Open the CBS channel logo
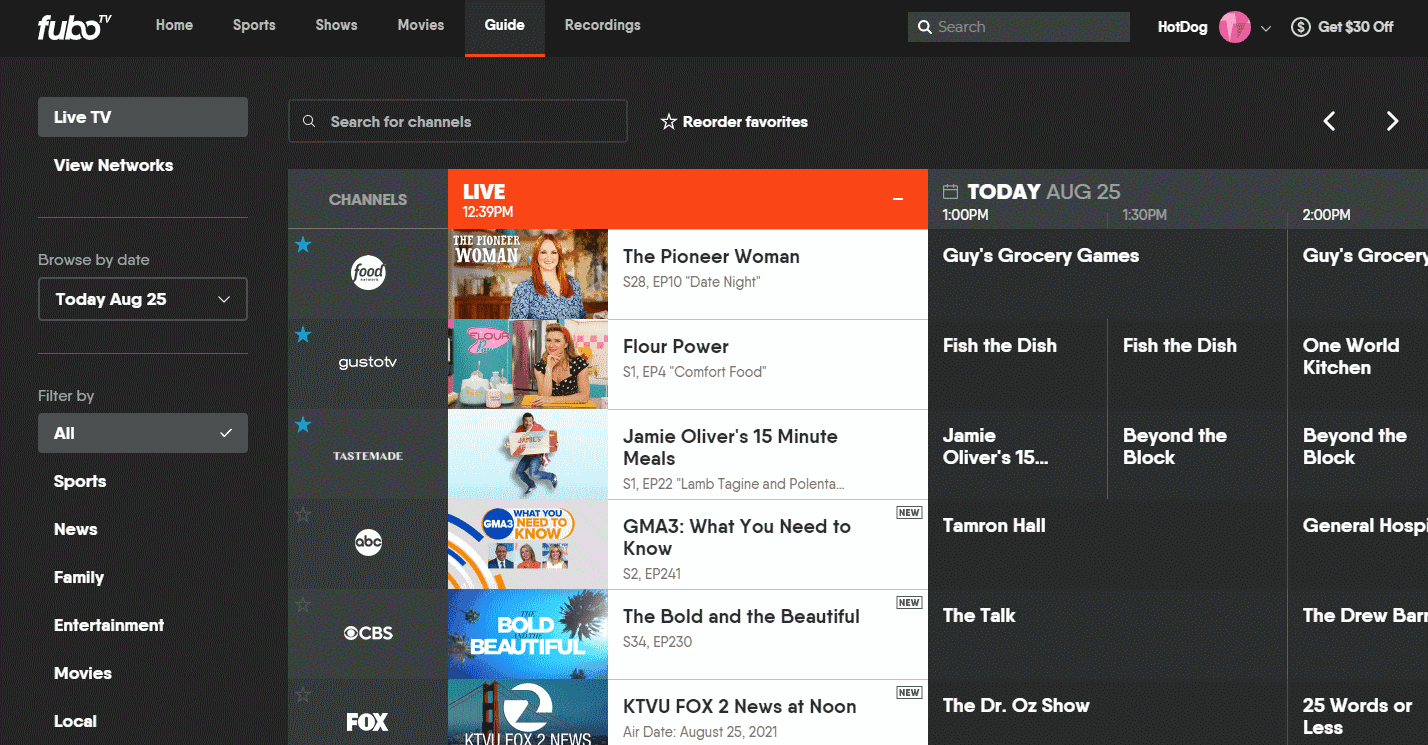Viewport: 1428px width, 745px height. pyautogui.click(x=368, y=633)
